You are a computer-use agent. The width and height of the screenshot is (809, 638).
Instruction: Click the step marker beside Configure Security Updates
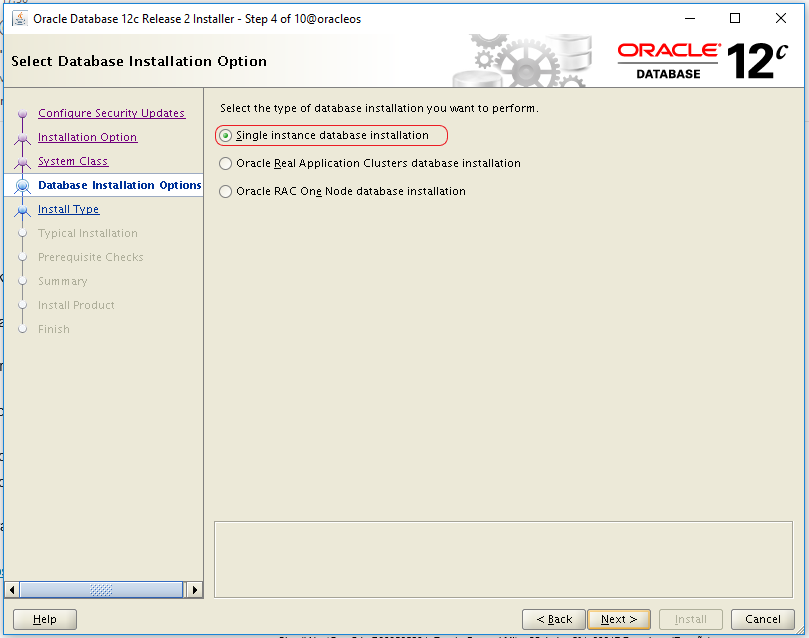(22, 113)
